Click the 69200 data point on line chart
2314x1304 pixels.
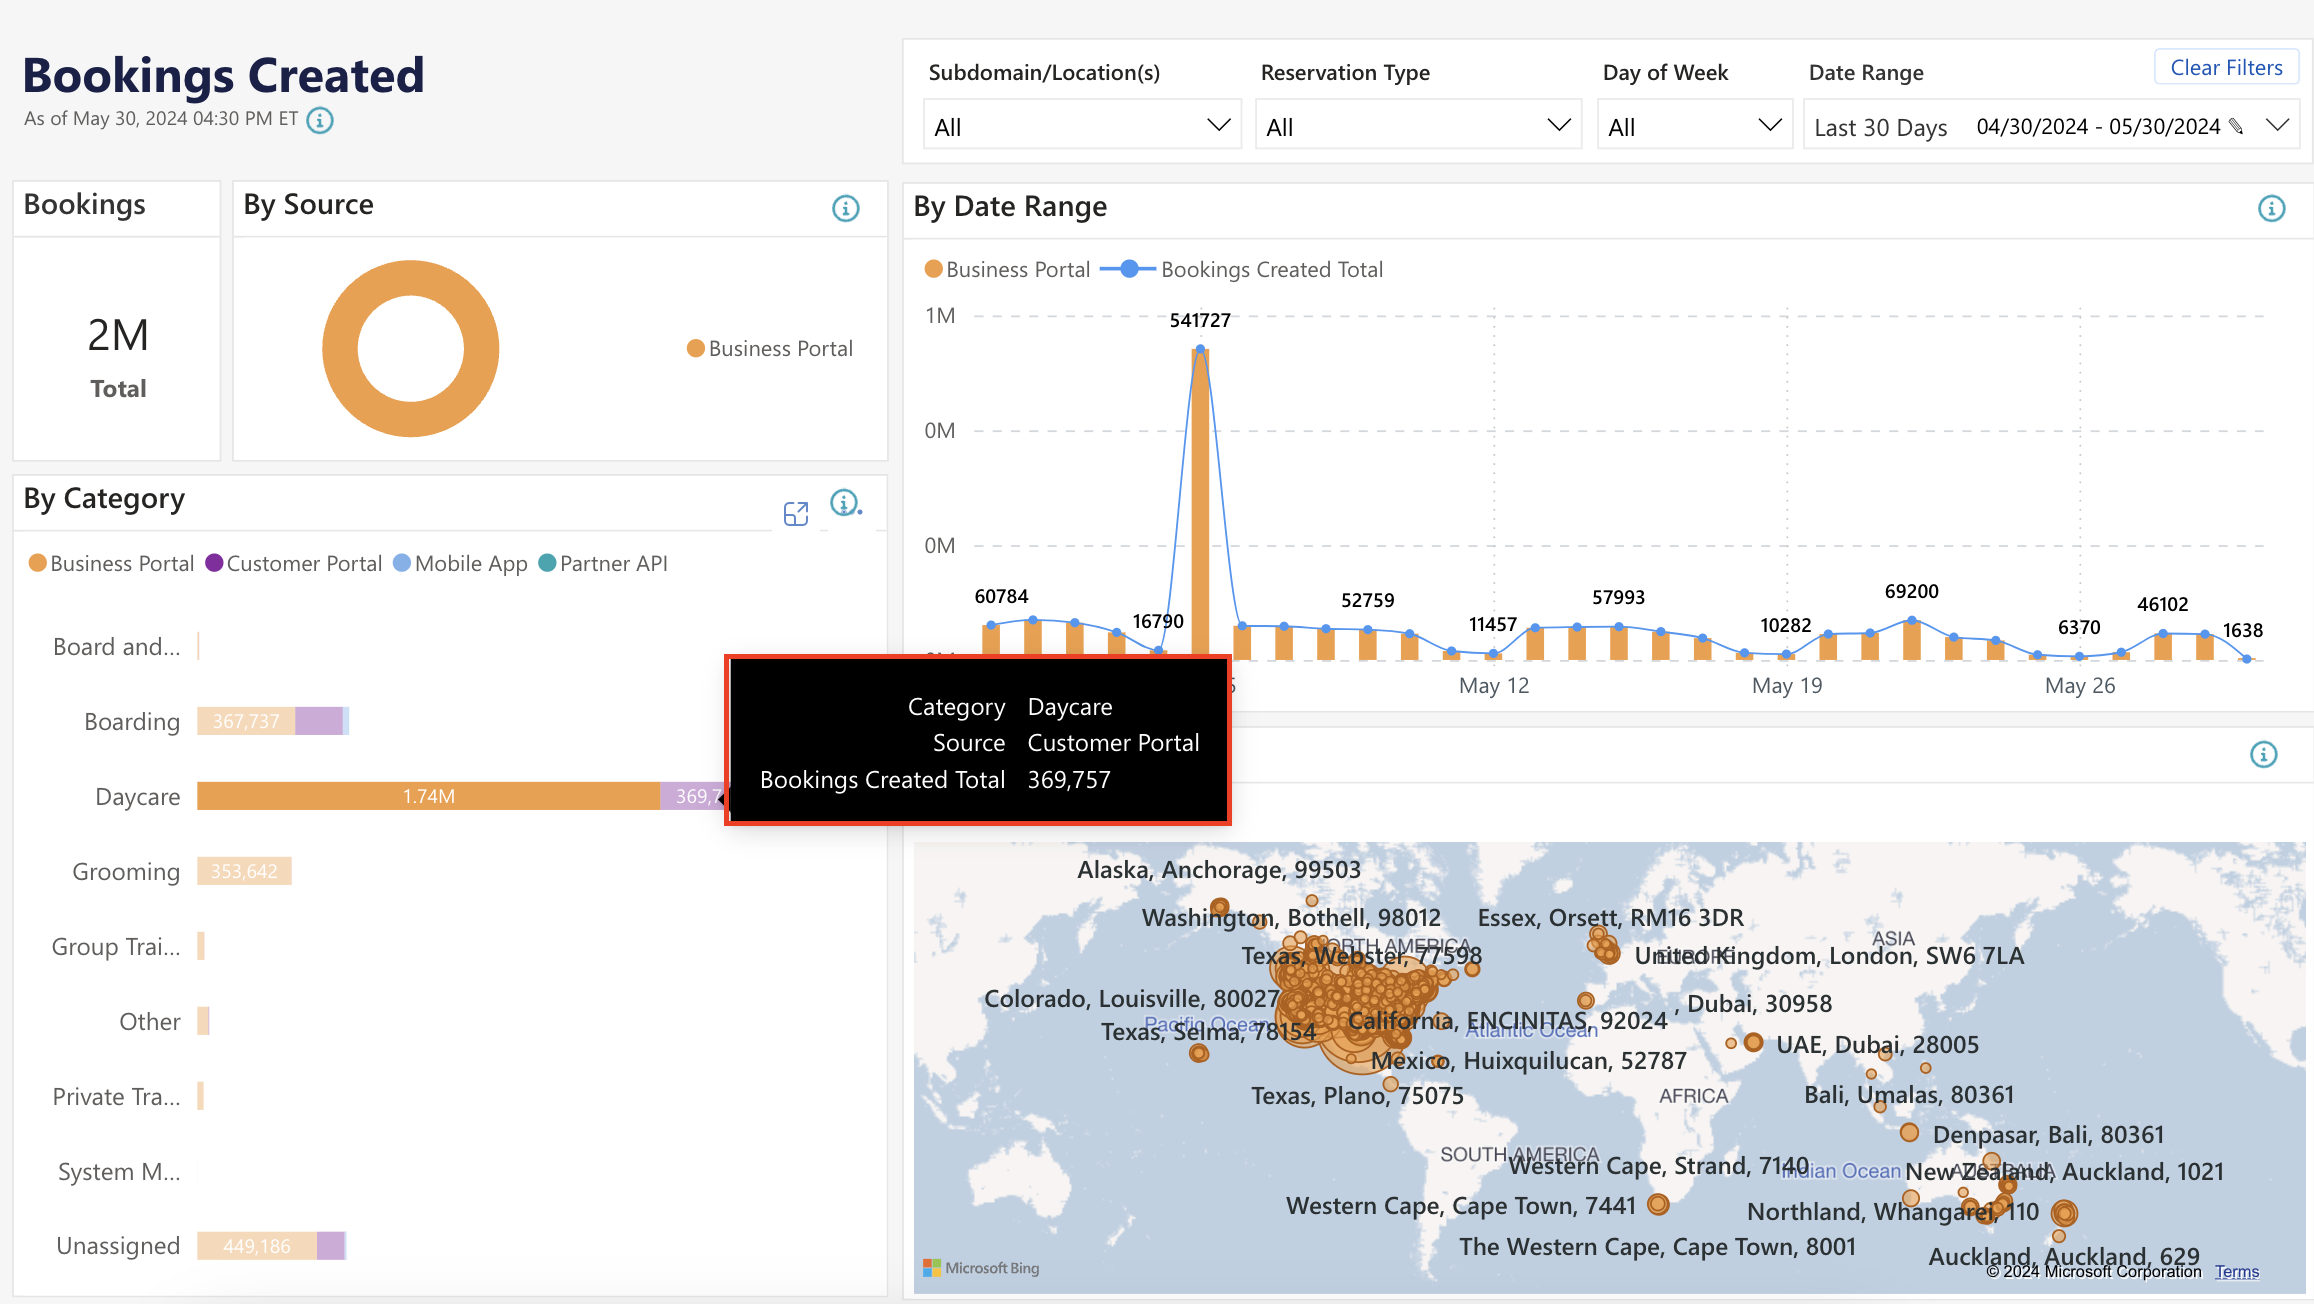point(1911,621)
